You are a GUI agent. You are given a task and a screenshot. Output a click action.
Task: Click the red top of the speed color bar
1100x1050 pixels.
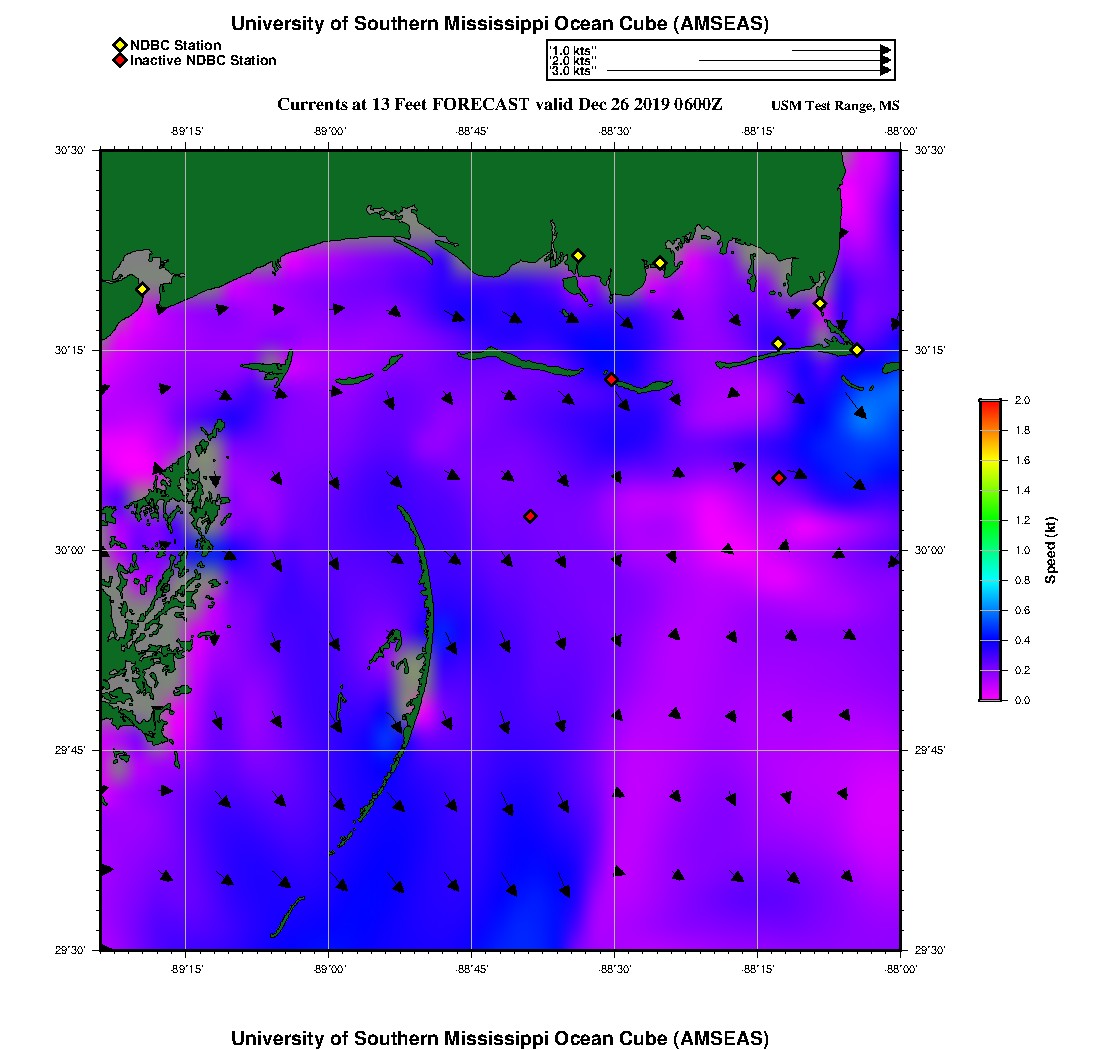point(989,404)
